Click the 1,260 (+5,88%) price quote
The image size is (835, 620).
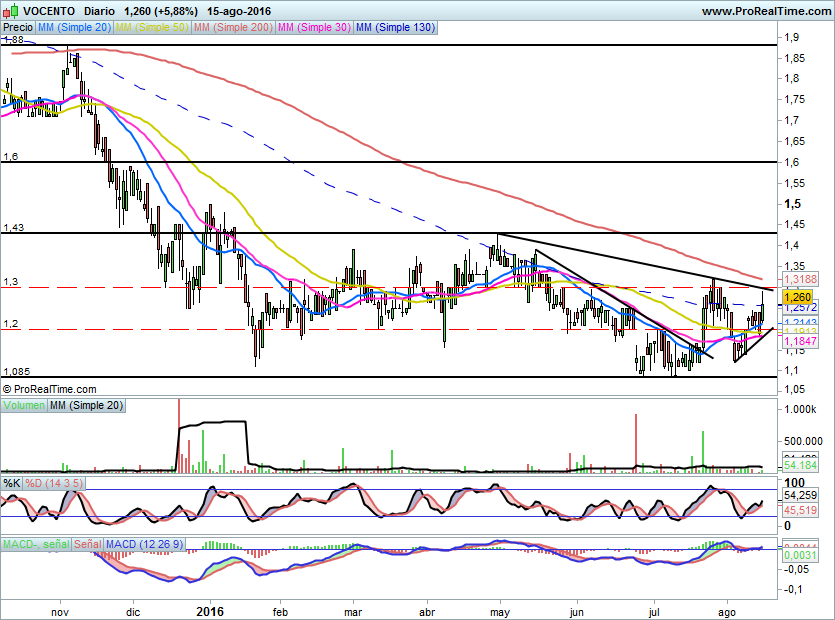click(x=161, y=11)
